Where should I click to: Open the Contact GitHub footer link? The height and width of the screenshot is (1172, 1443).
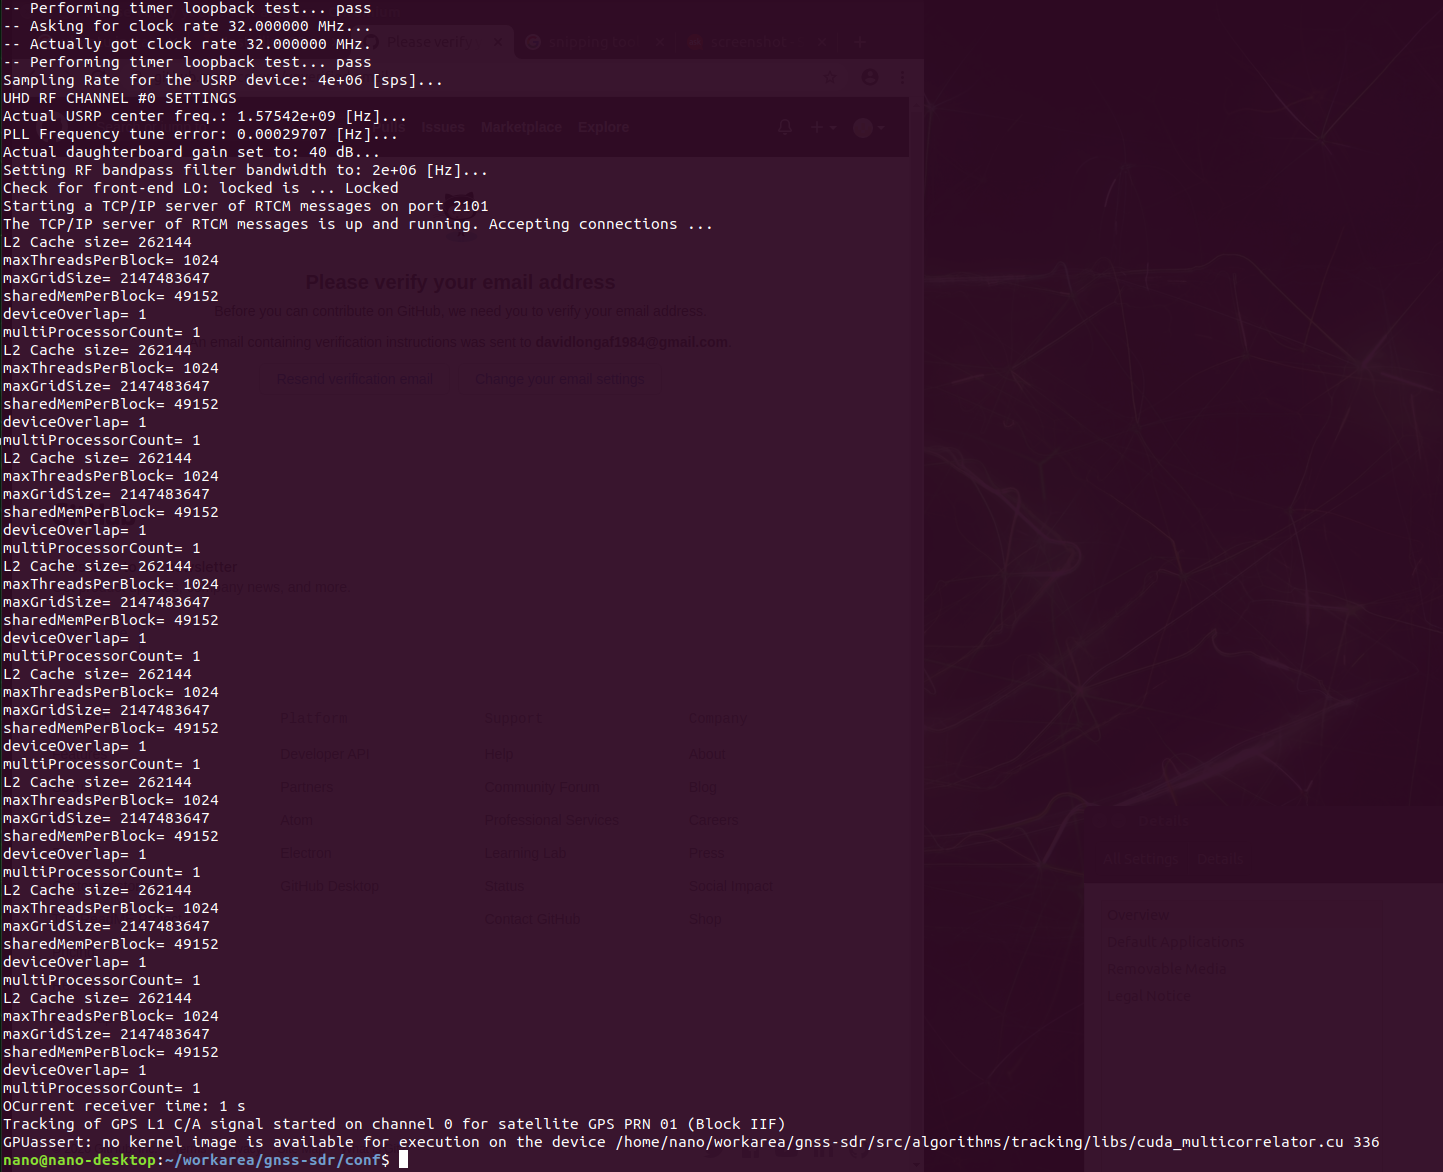pos(532,918)
